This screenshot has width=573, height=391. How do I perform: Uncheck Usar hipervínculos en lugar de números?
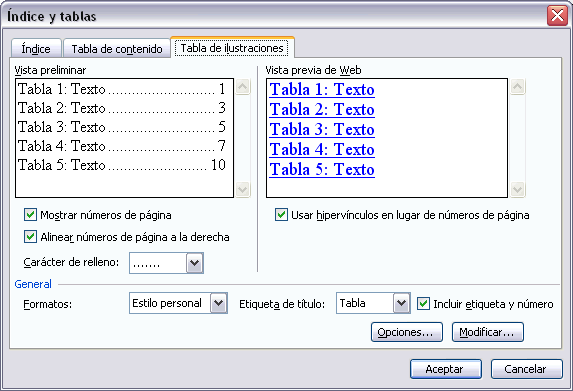tap(281, 215)
